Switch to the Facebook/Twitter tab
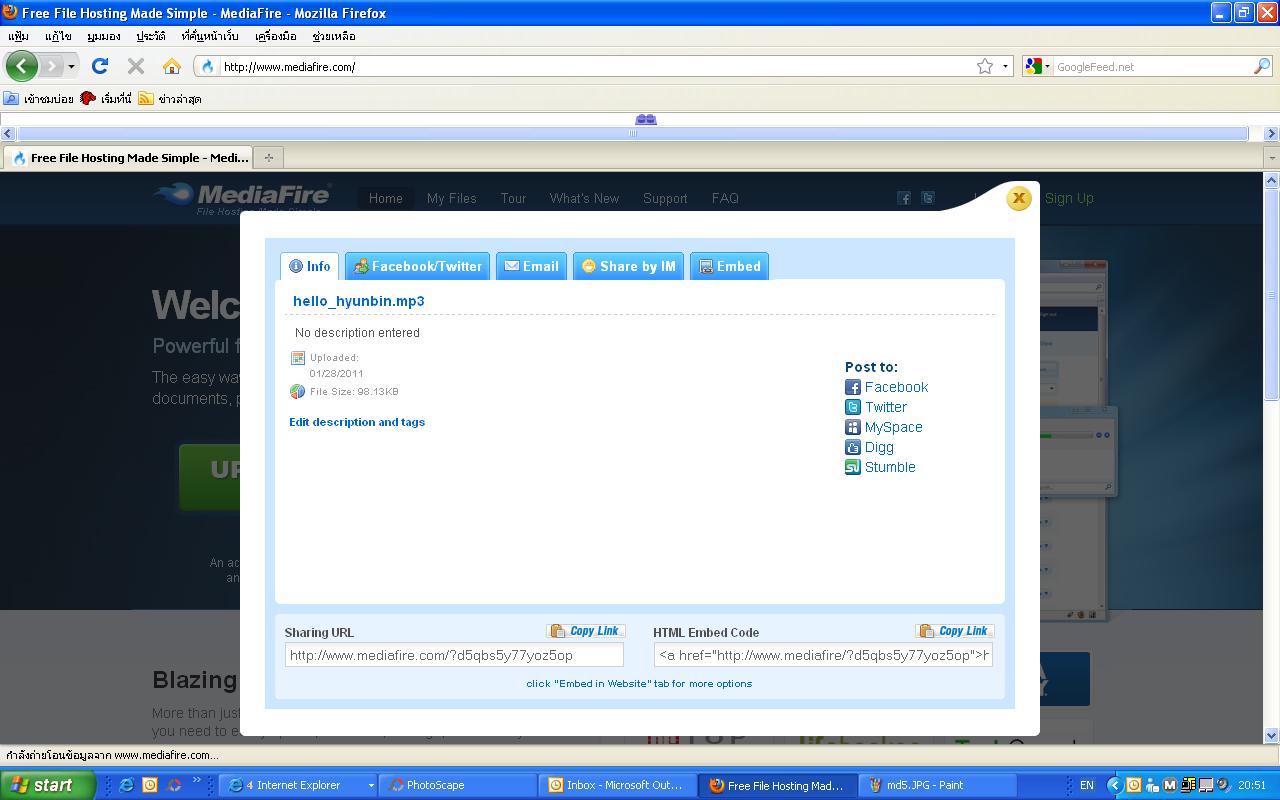 pyautogui.click(x=417, y=266)
